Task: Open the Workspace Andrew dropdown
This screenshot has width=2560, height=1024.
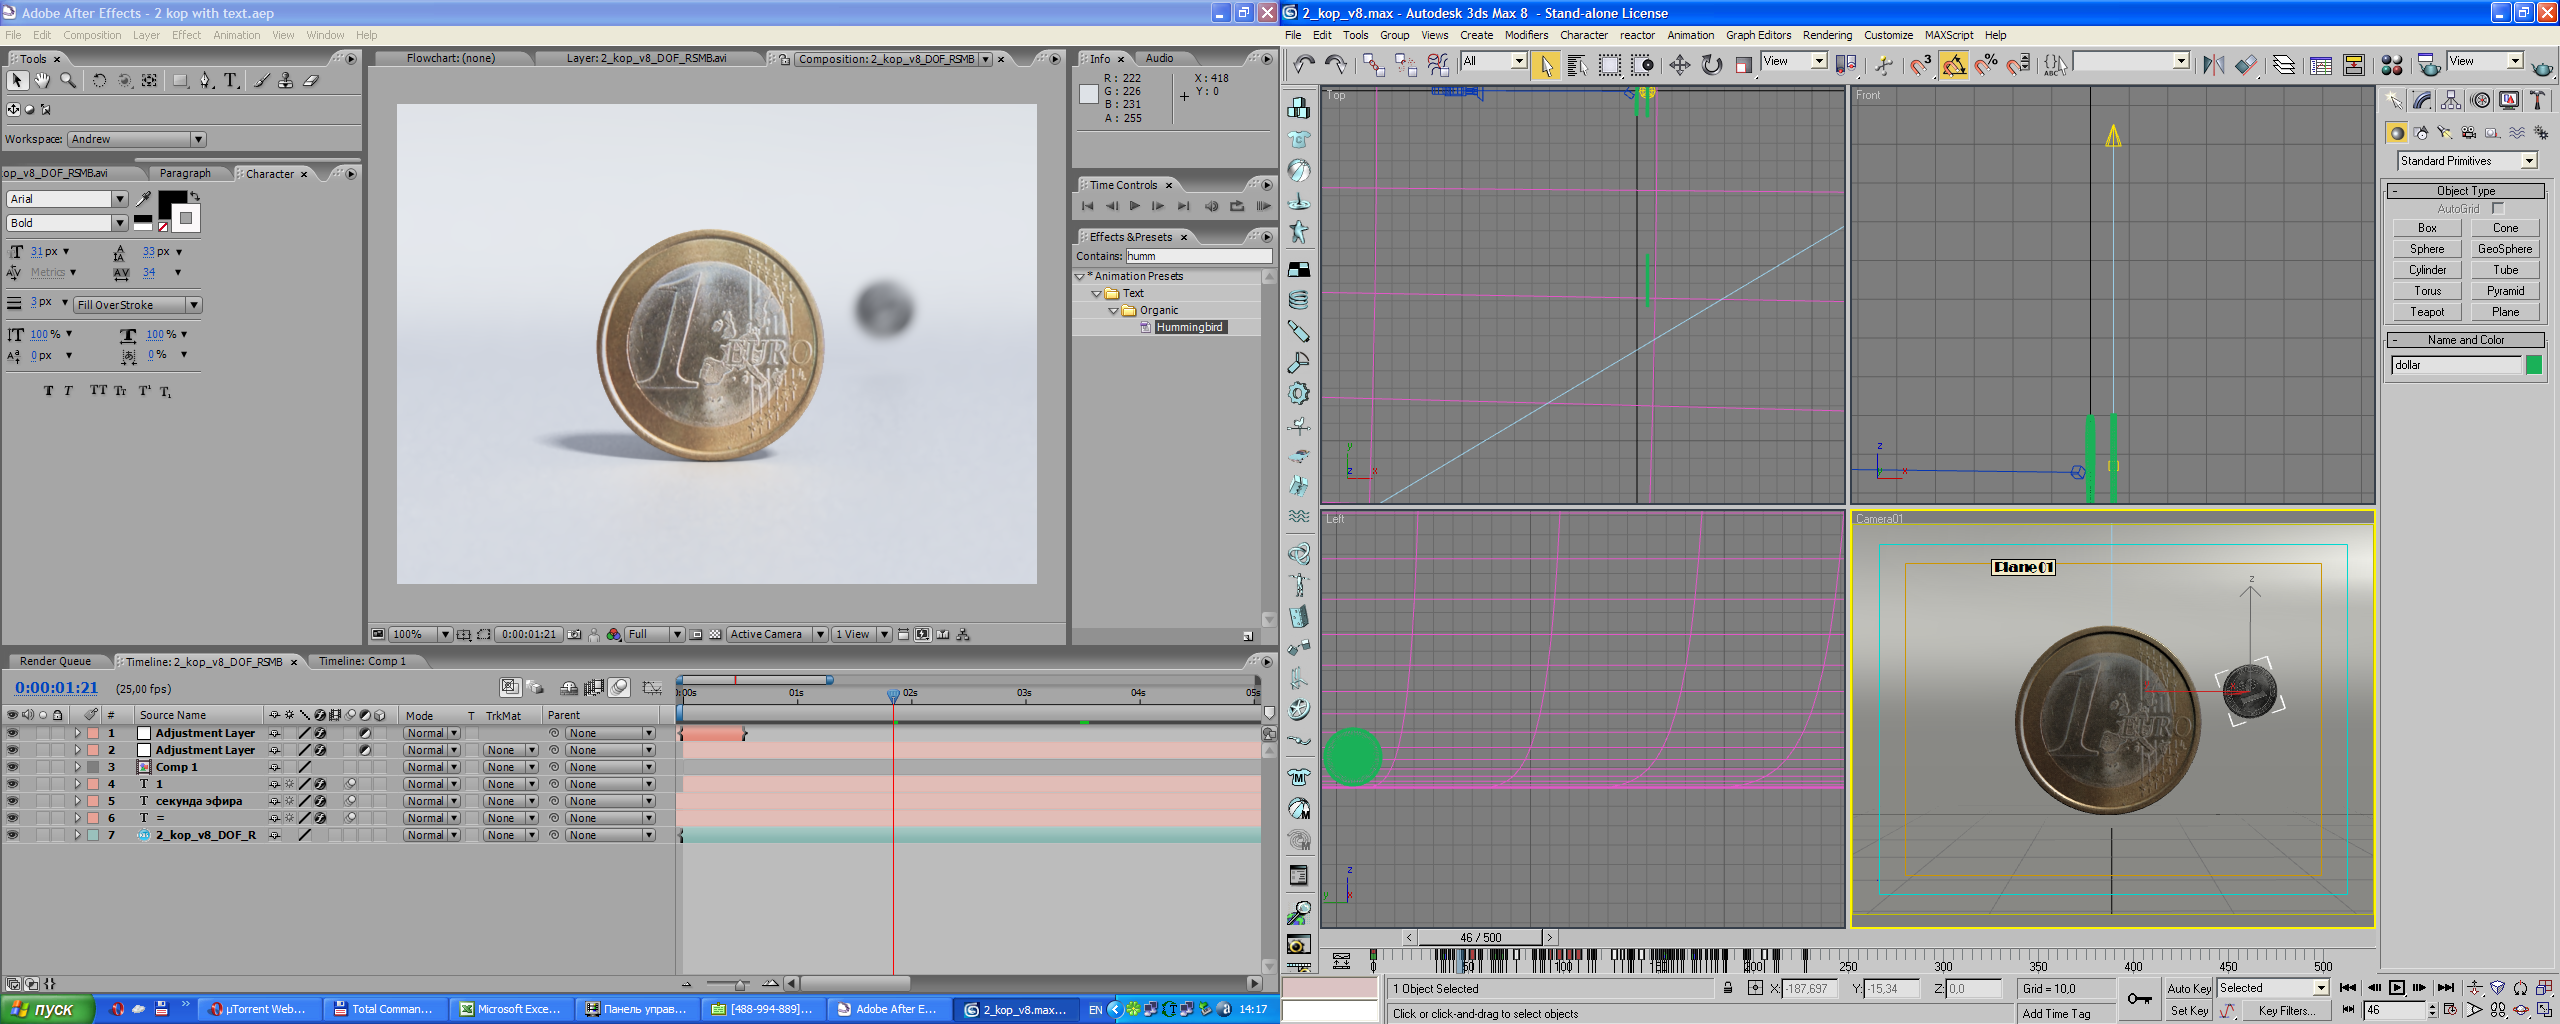Action: (136, 139)
